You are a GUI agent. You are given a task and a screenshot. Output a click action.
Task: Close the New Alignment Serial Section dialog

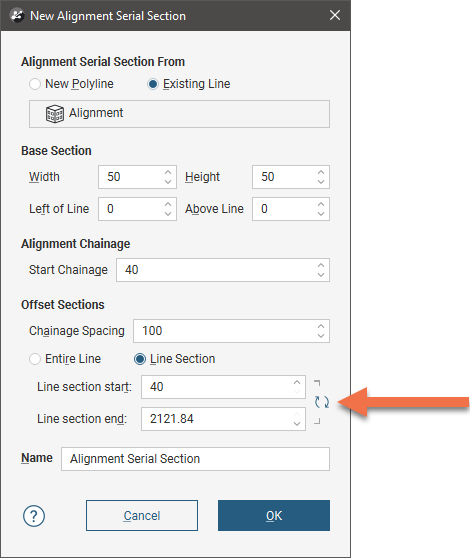[335, 15]
